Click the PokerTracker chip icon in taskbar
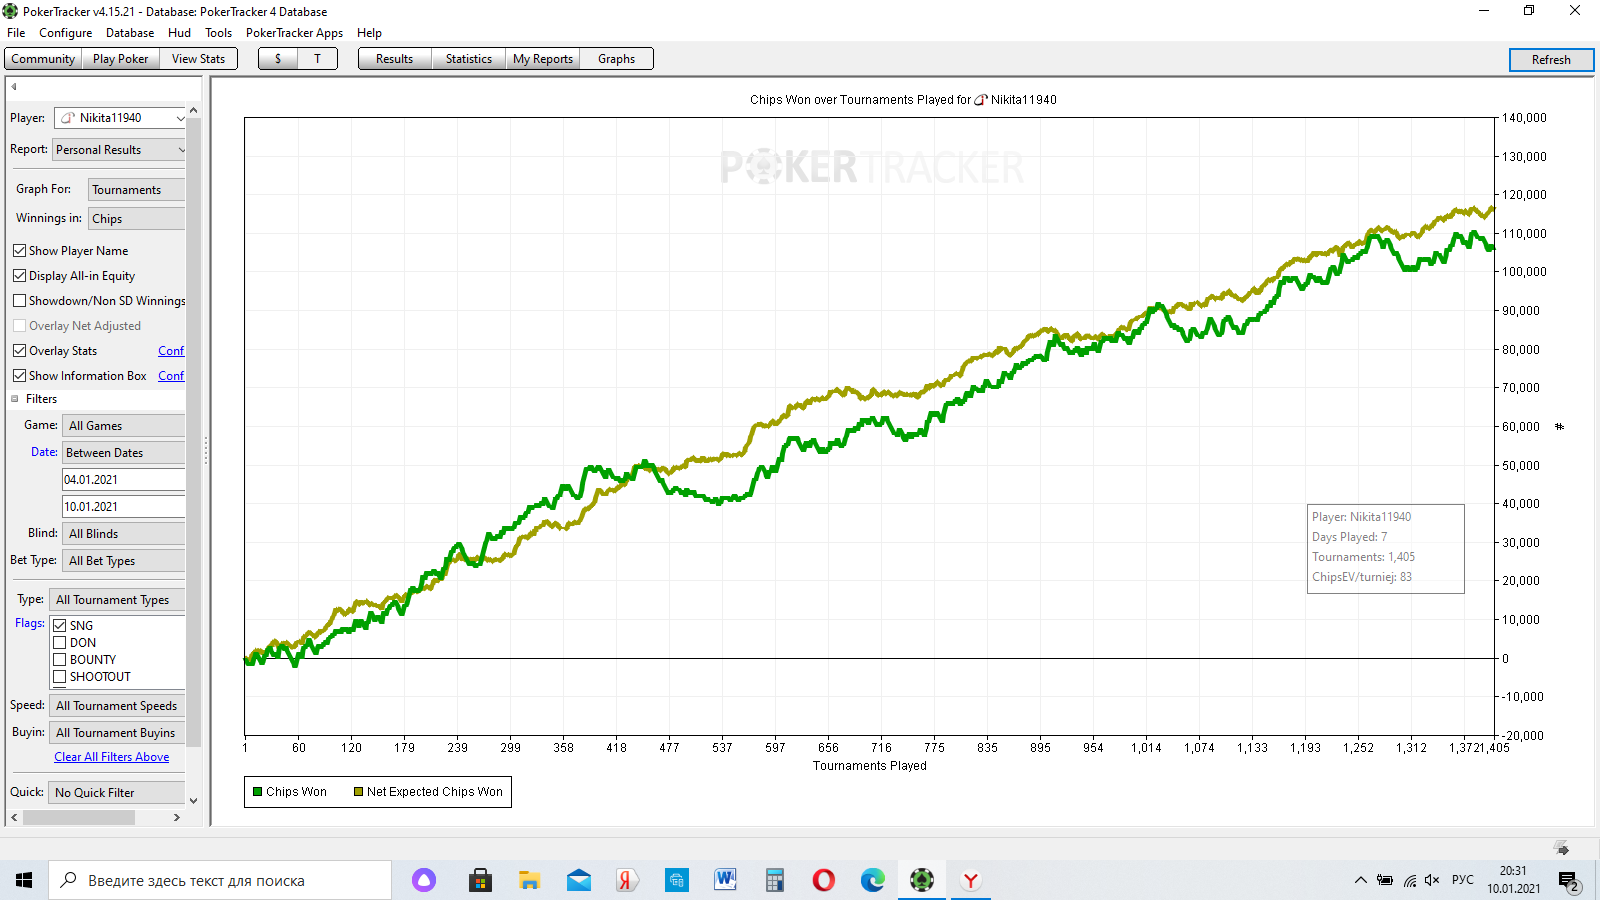1600x900 pixels. tap(921, 880)
